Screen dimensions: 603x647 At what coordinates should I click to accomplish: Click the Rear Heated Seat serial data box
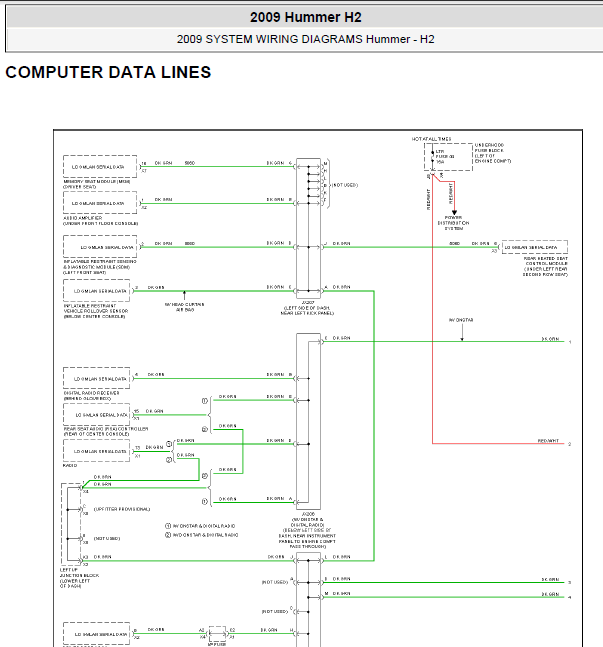pos(534,247)
